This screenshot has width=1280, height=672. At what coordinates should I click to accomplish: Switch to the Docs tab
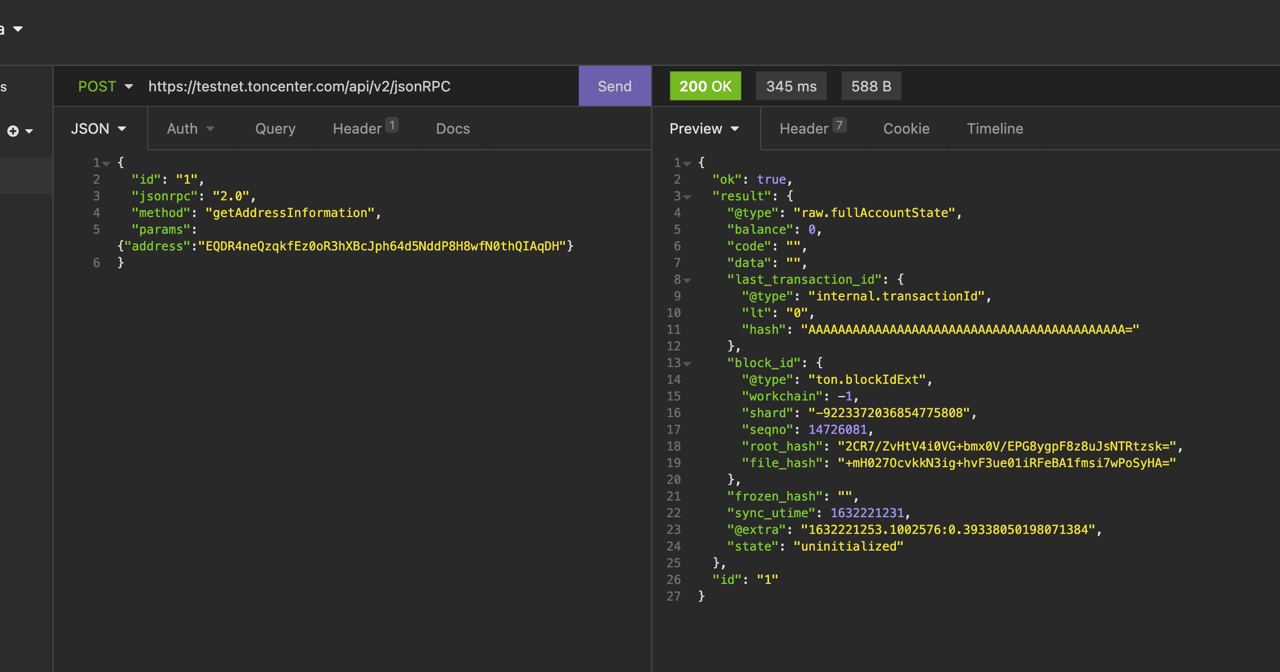453,128
